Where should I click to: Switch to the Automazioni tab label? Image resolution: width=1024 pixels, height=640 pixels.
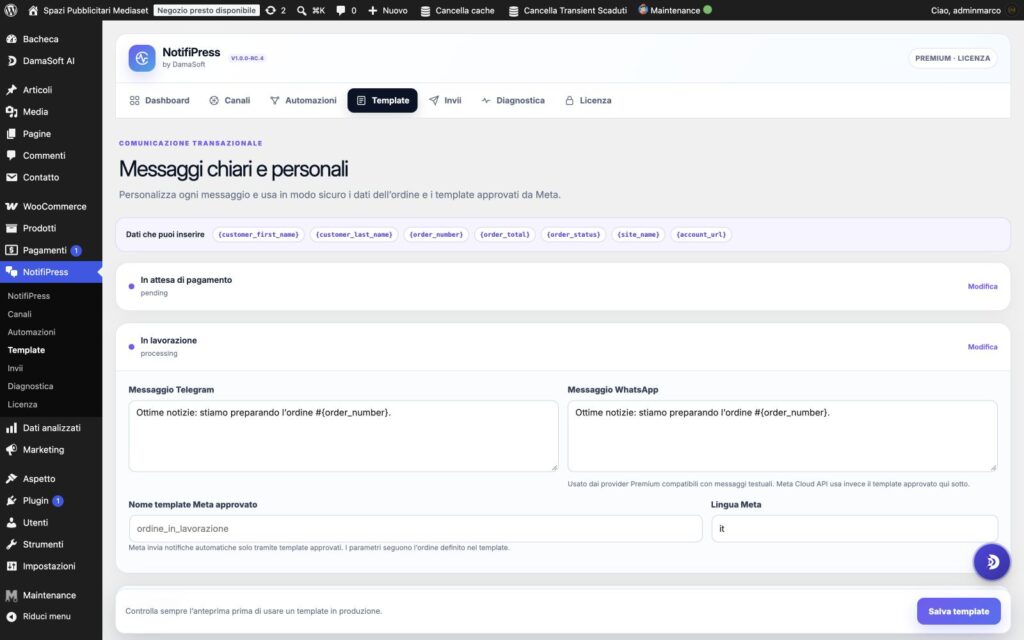(311, 101)
